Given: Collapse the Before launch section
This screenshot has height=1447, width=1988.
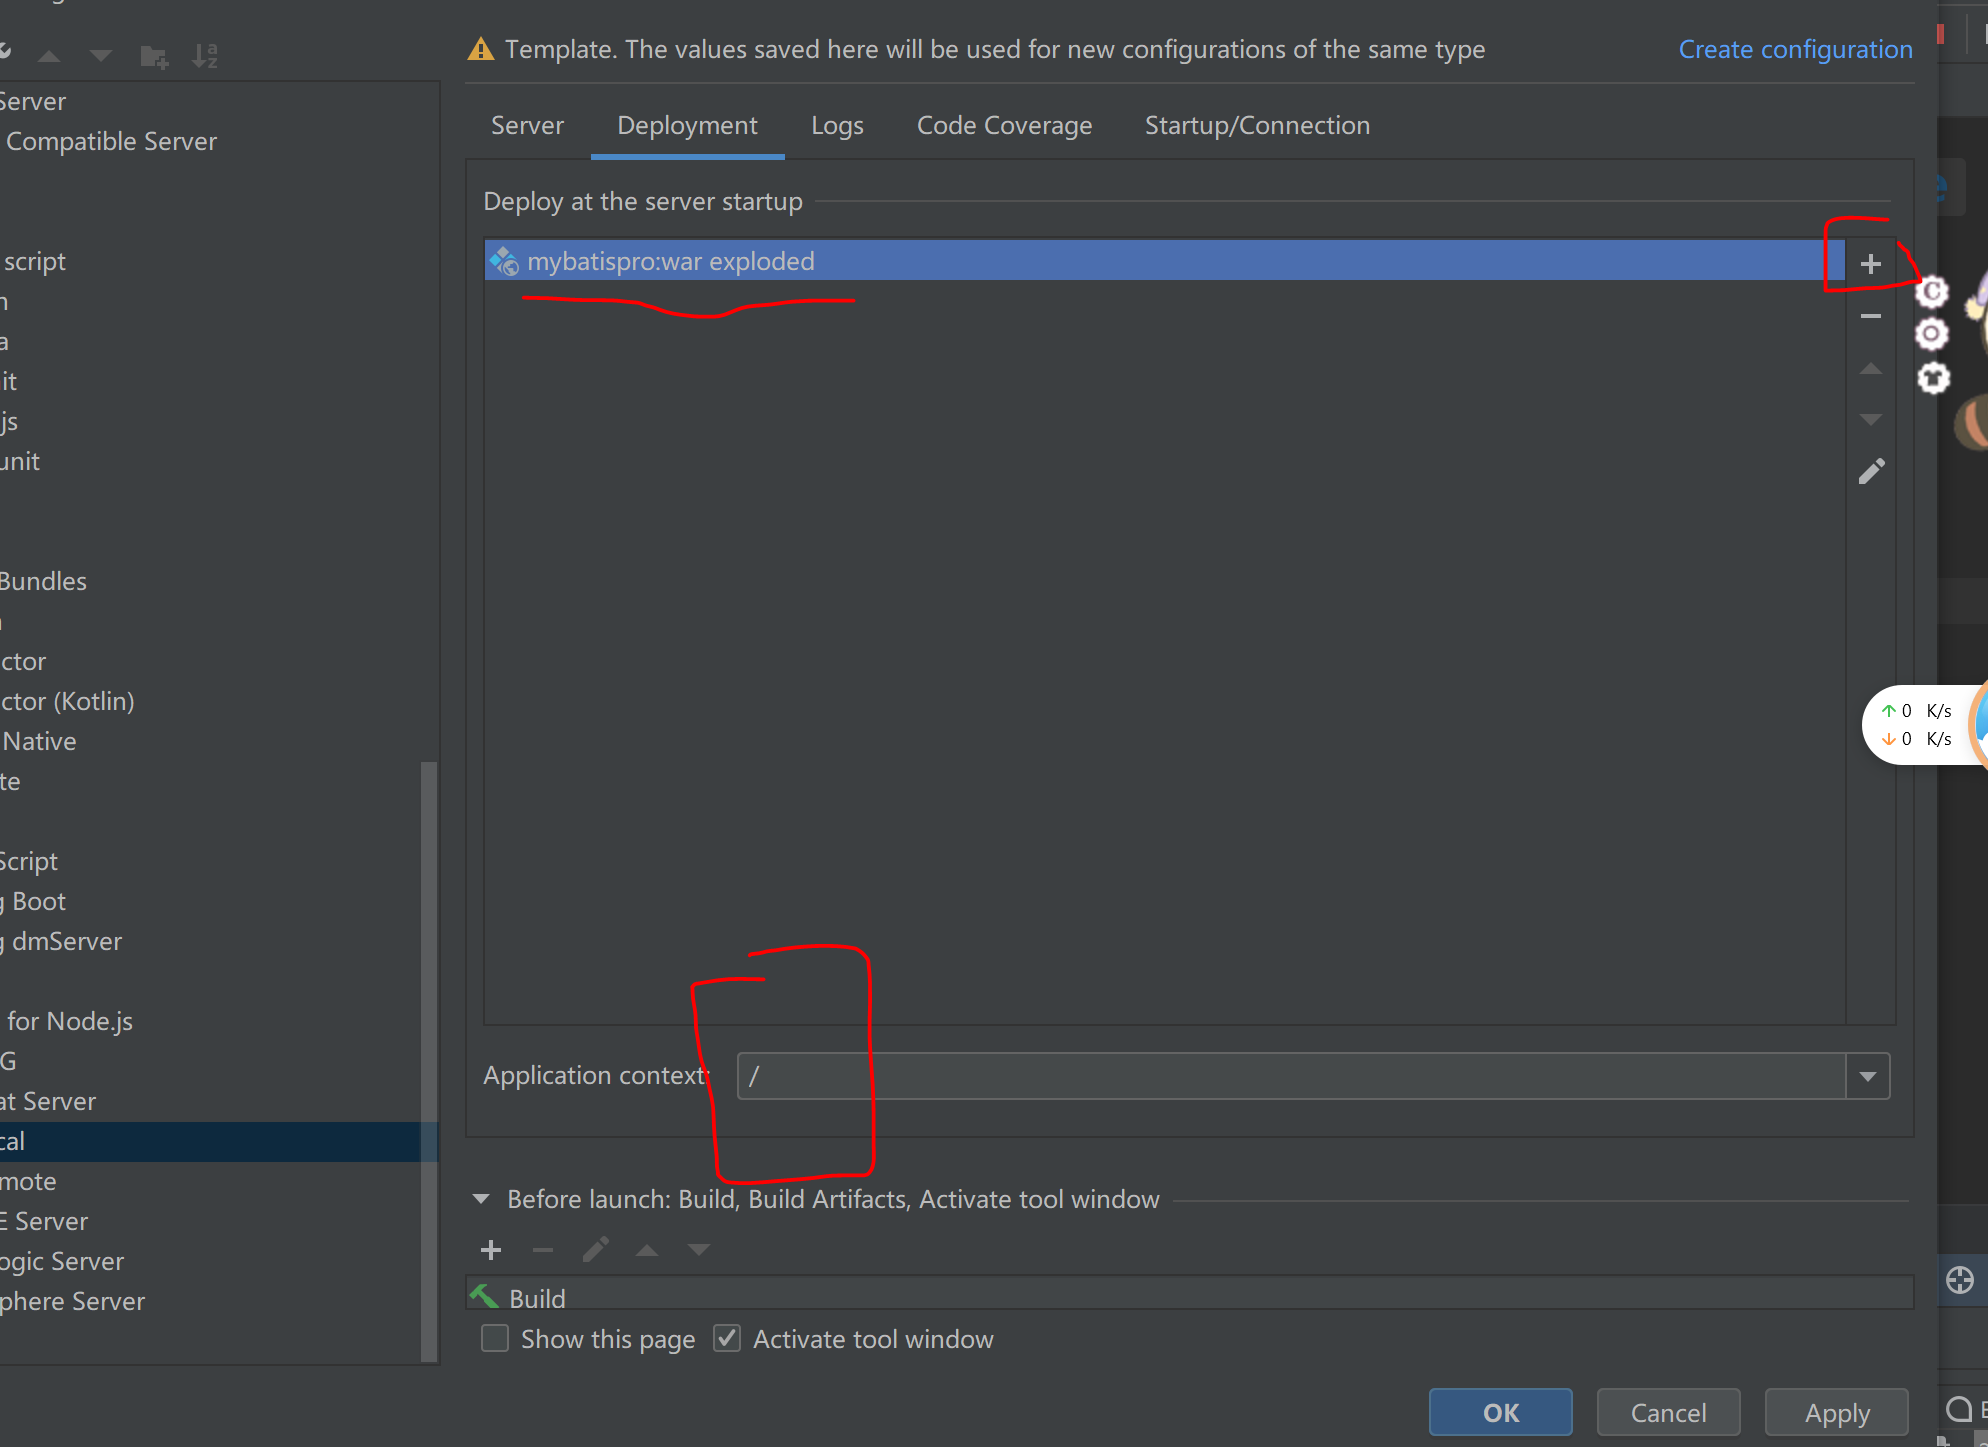Looking at the screenshot, I should [481, 1199].
